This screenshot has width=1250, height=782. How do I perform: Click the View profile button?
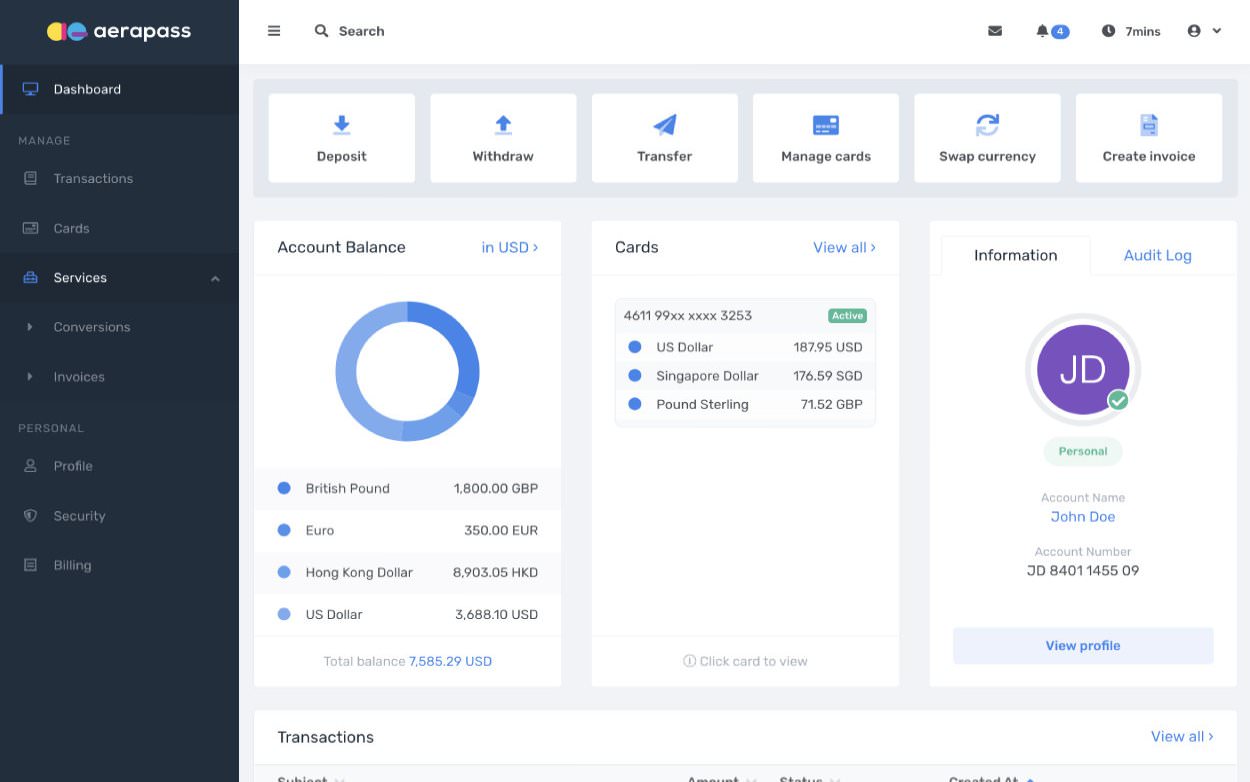(x=1083, y=645)
